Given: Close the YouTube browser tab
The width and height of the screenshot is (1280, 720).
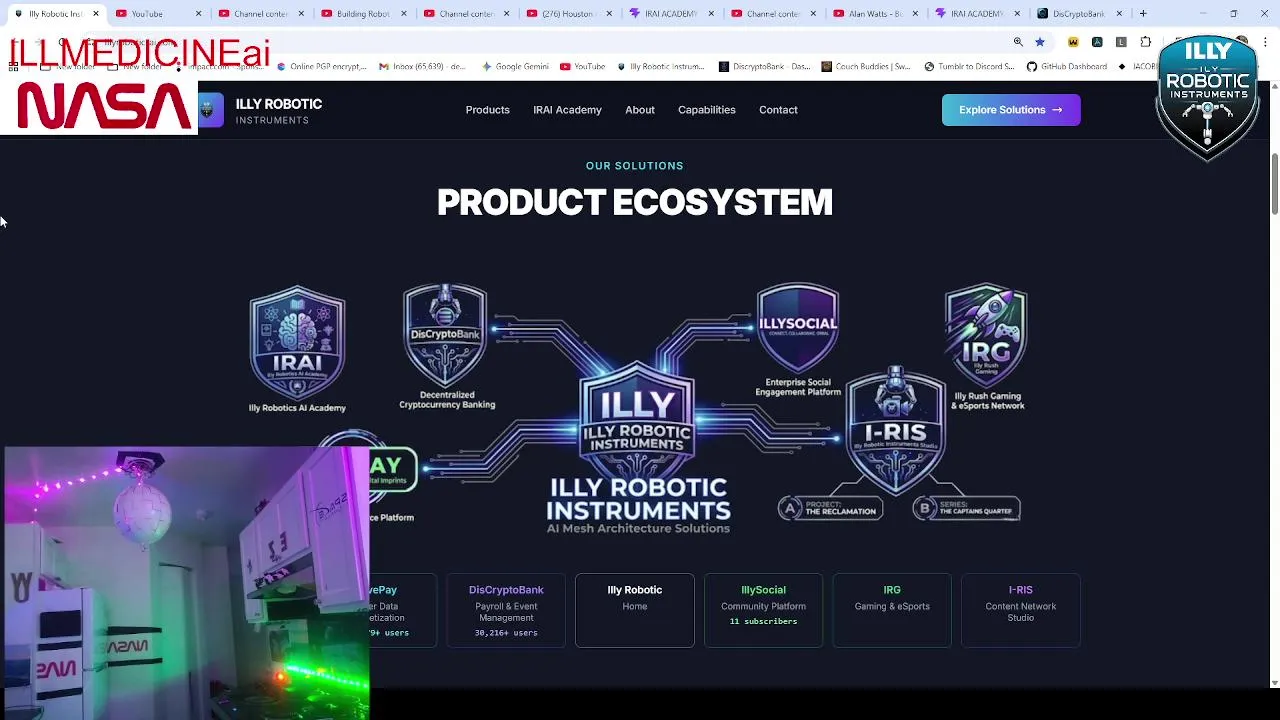Looking at the screenshot, I should pos(198,14).
